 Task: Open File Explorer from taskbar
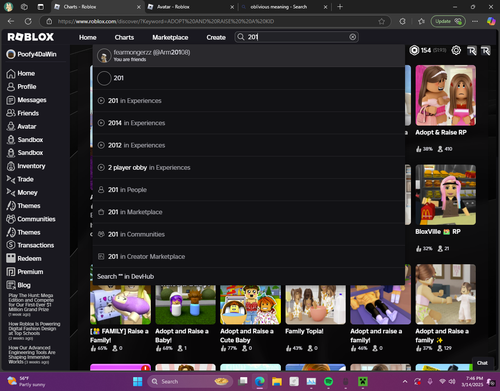tap(277, 381)
